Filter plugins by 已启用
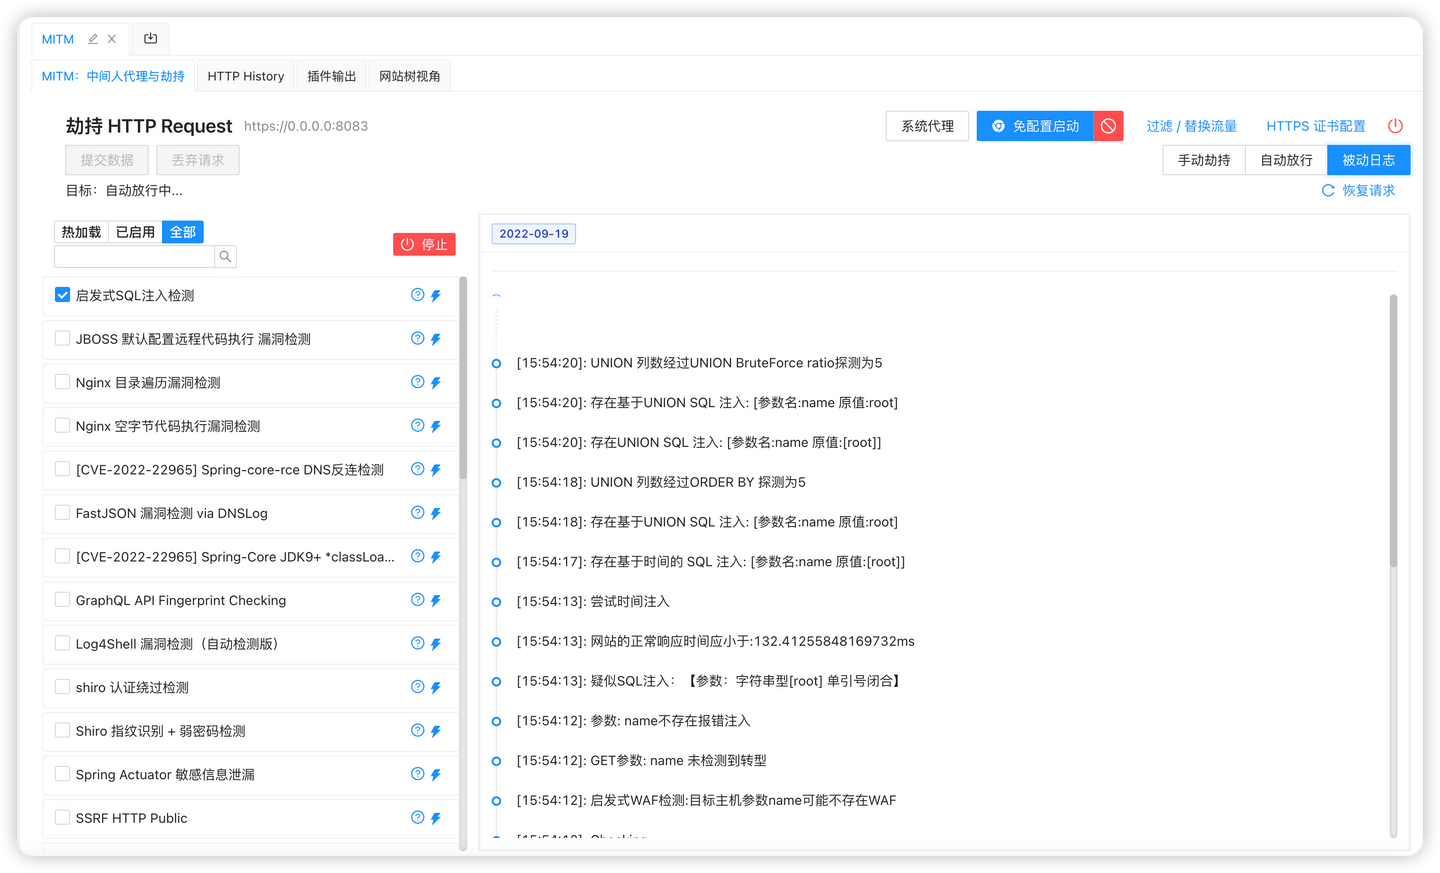The width and height of the screenshot is (1440, 873). point(135,232)
